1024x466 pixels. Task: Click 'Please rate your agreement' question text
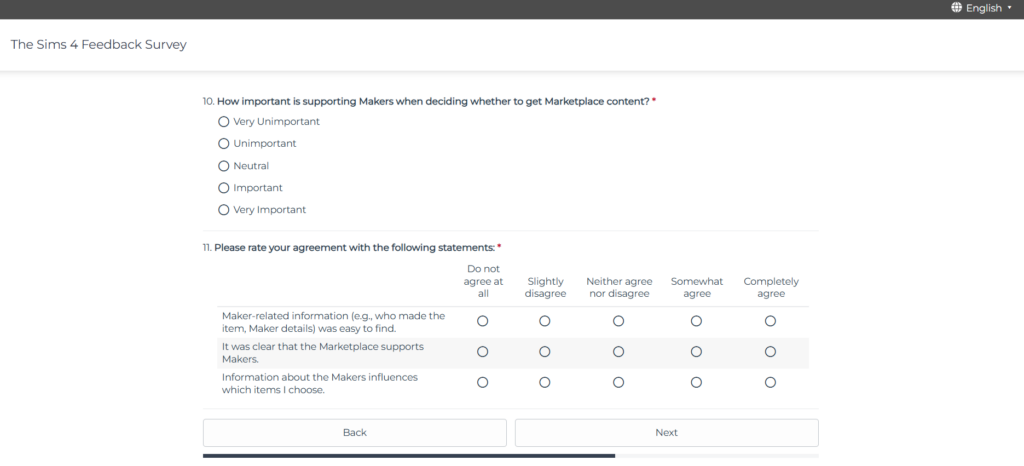click(355, 248)
